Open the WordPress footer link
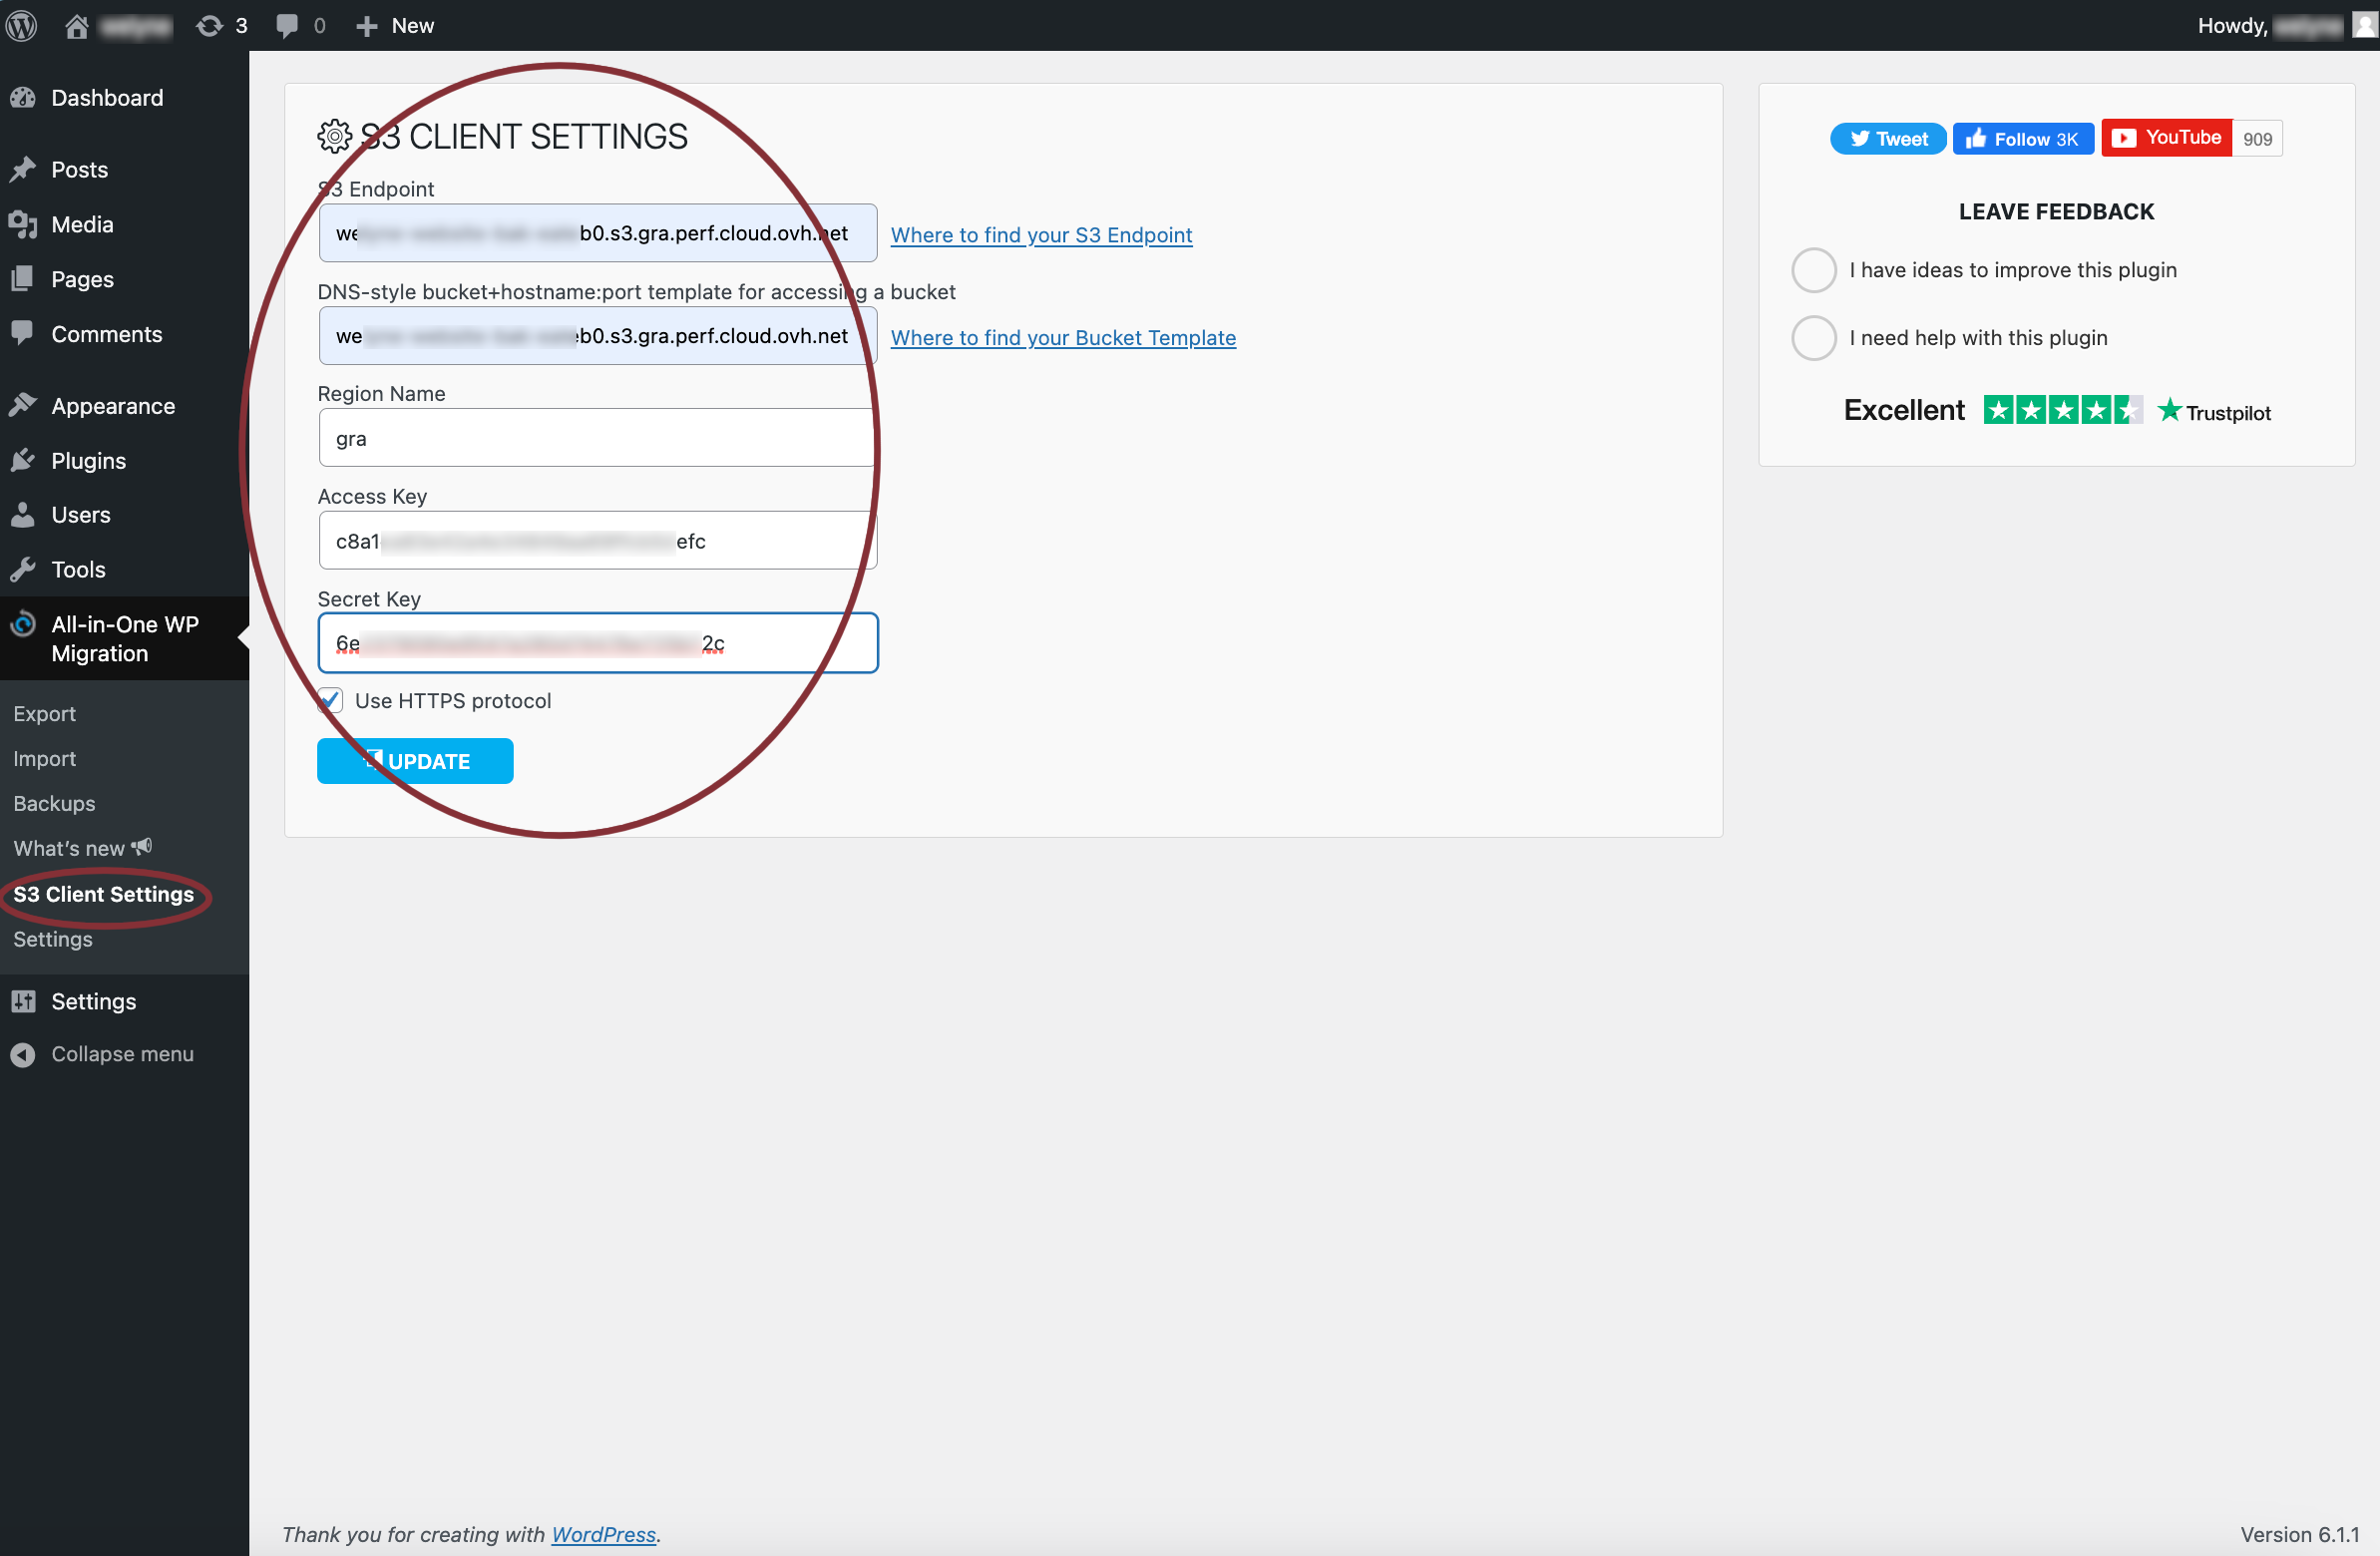Screen dimensions: 2380x1556 [x=603, y=1533]
